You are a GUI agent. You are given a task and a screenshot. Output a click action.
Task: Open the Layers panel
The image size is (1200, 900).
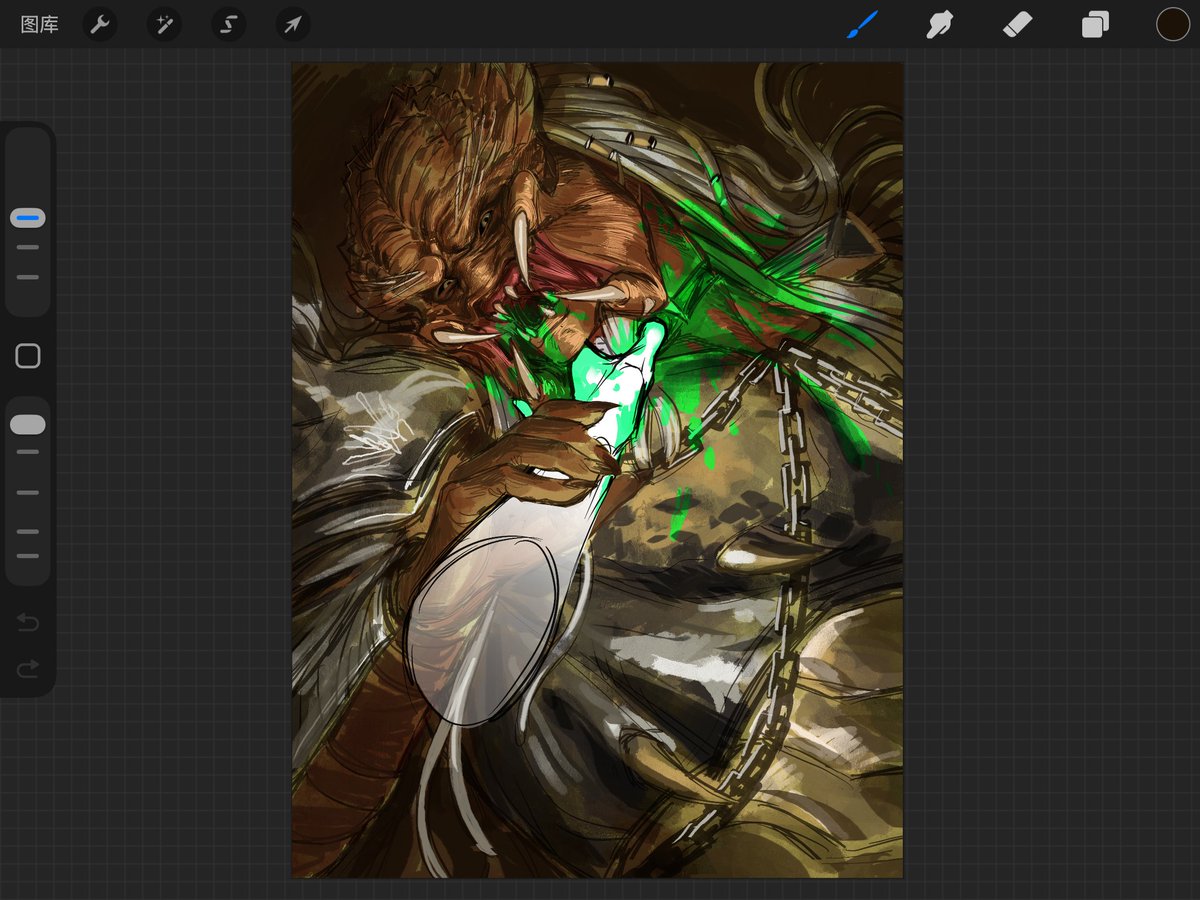1095,24
